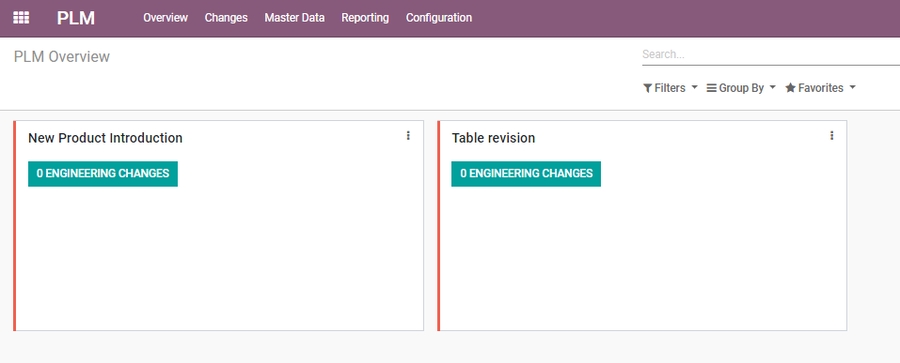
Task: Click 0 Engineering Changes under Table revision
Action: [526, 173]
